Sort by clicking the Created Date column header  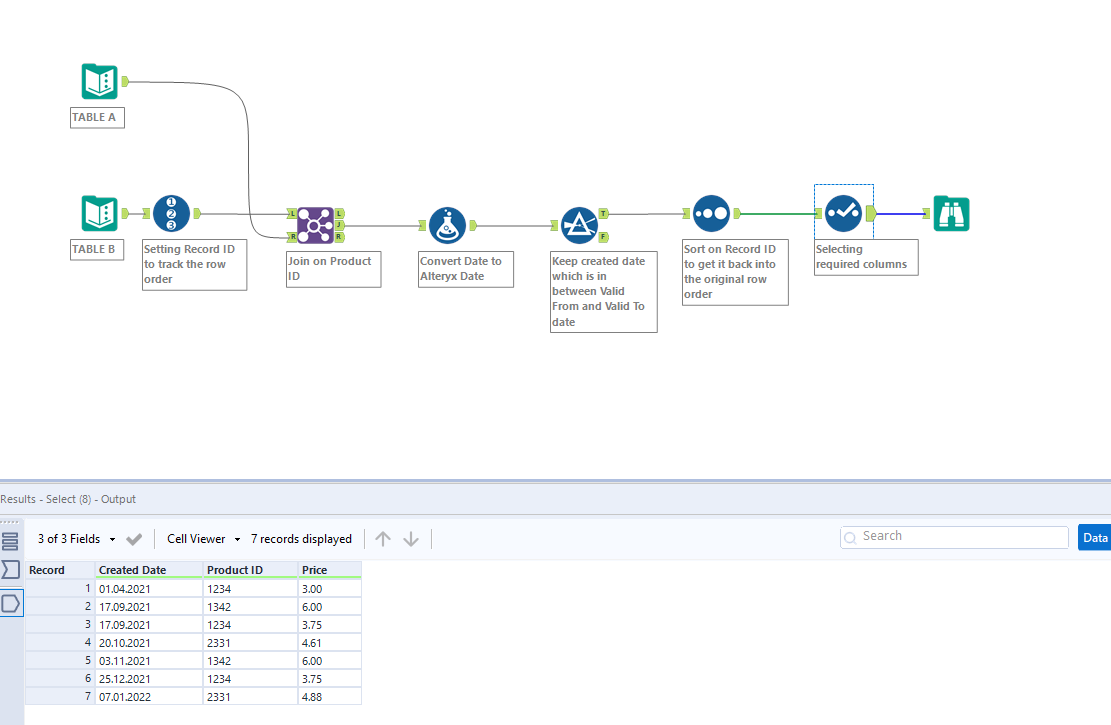coord(131,569)
